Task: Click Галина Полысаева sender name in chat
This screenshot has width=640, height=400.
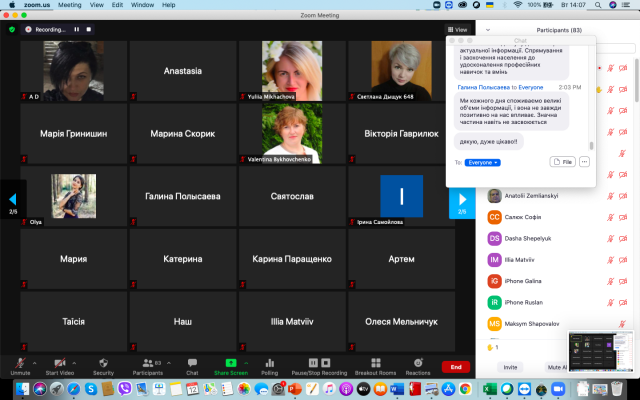Action: click(484, 87)
